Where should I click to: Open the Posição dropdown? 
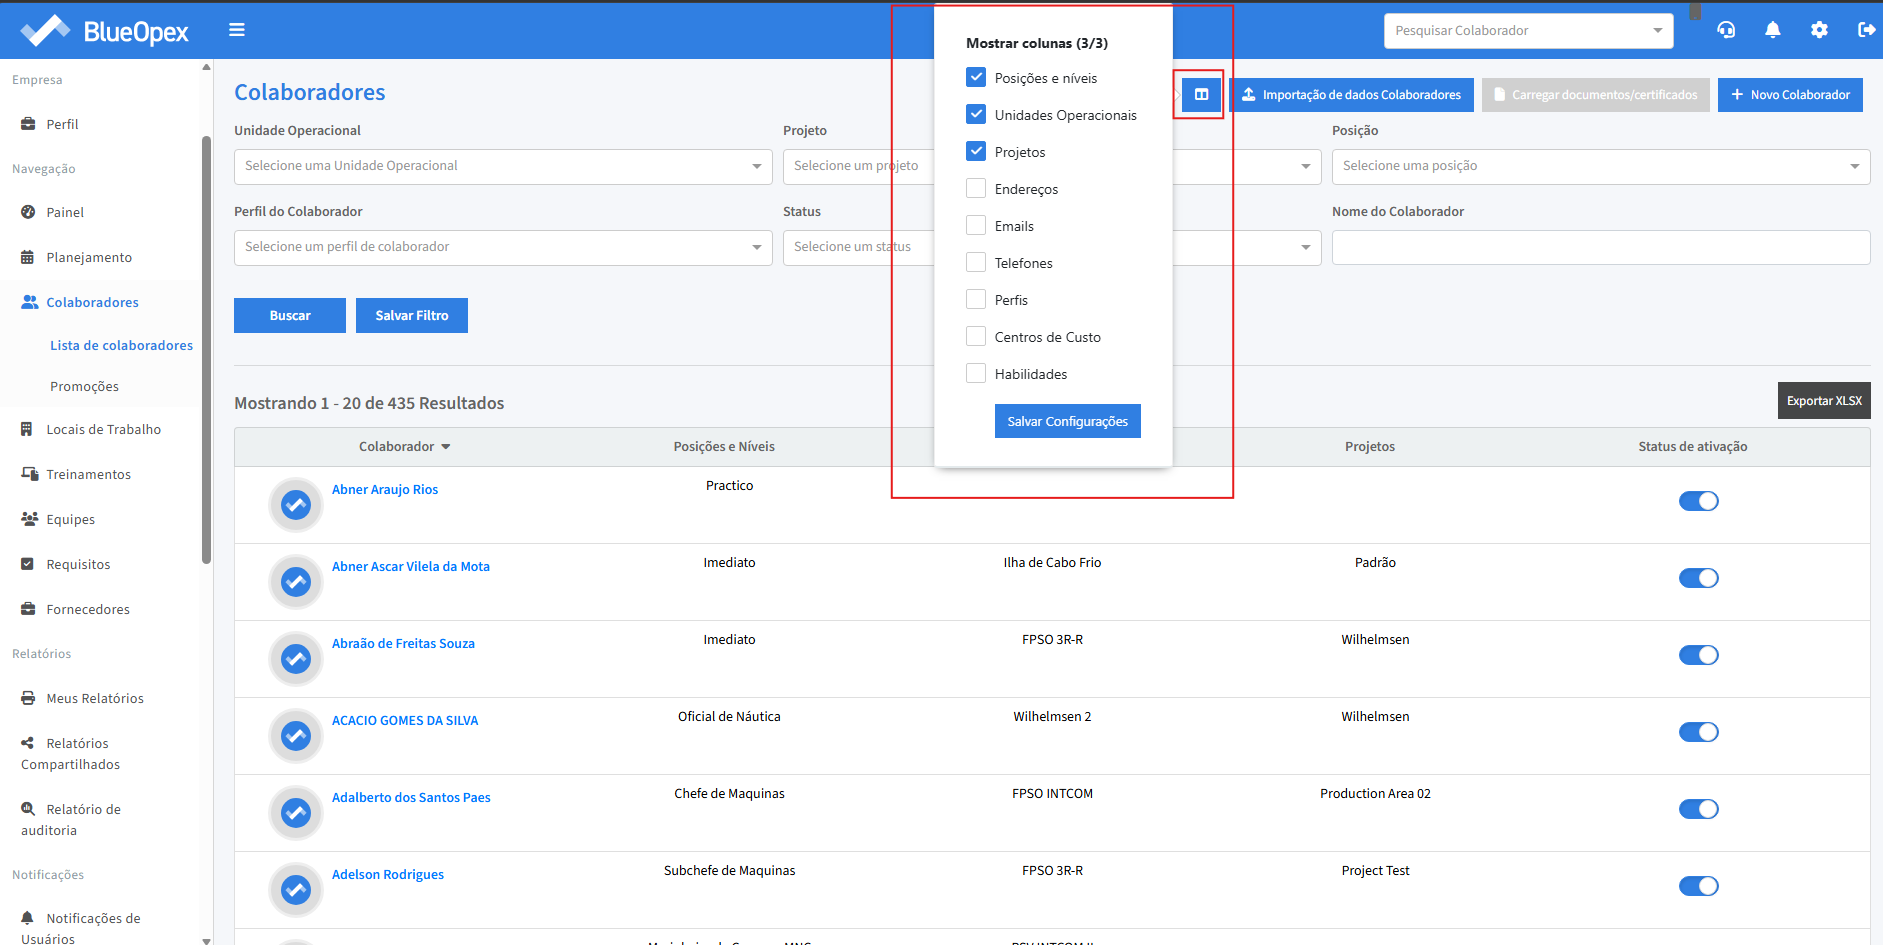1600,166
